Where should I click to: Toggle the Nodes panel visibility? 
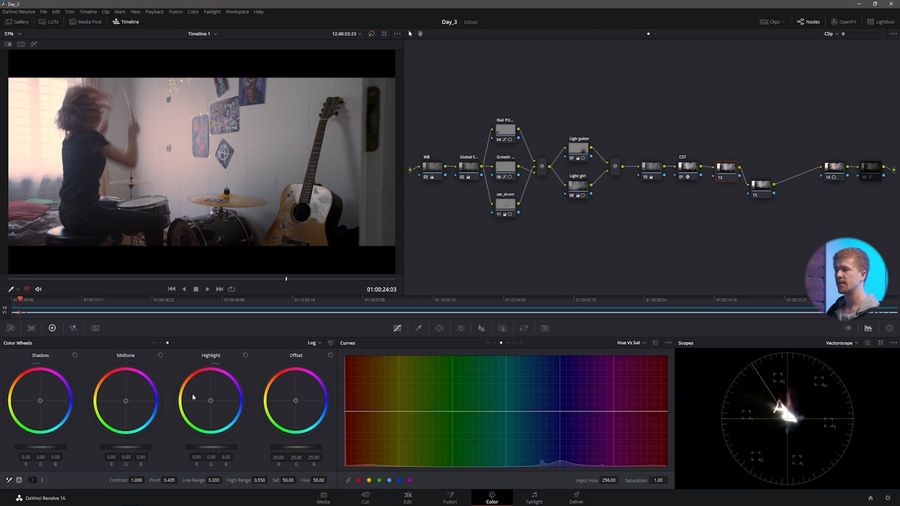[x=808, y=21]
